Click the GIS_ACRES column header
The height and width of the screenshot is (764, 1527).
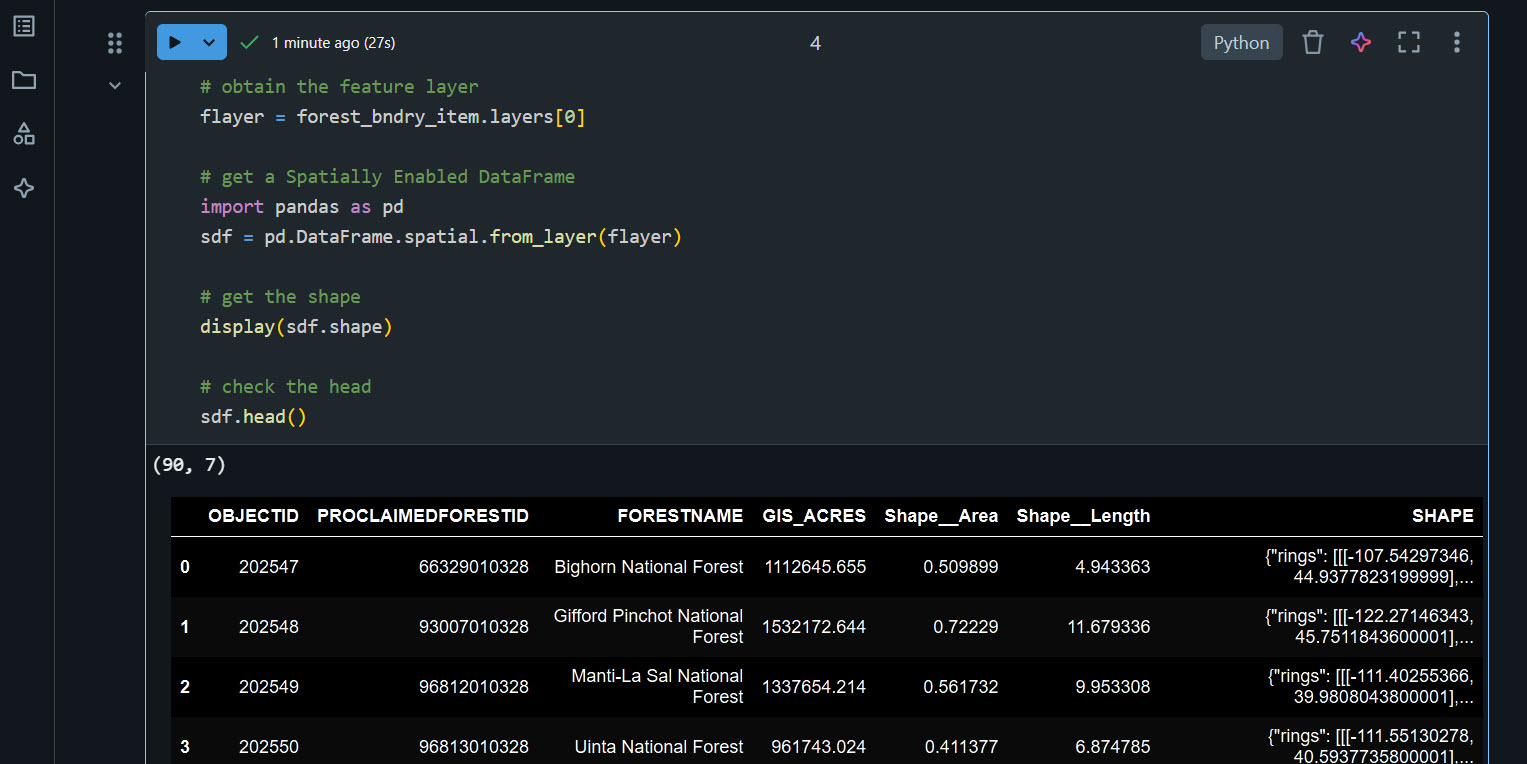(814, 516)
